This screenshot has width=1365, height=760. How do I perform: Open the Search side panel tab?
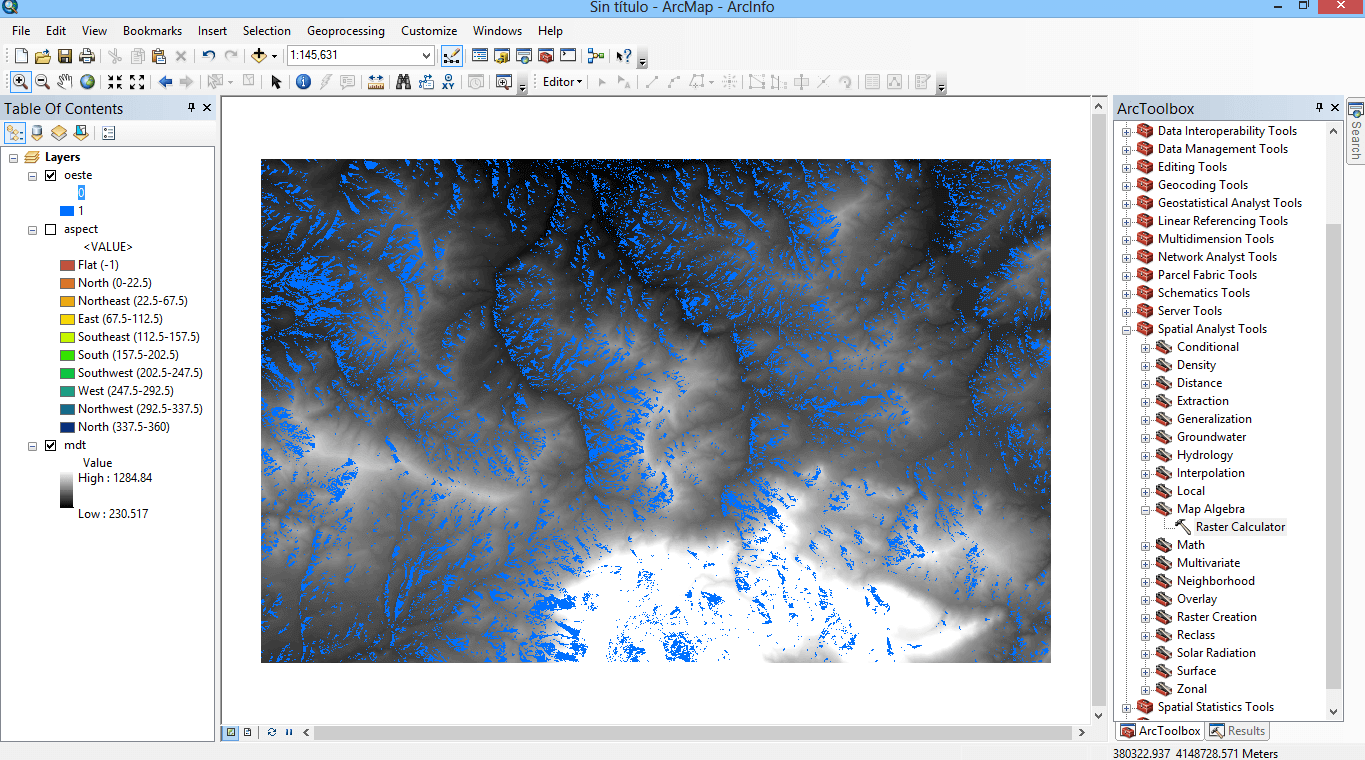point(1355,133)
